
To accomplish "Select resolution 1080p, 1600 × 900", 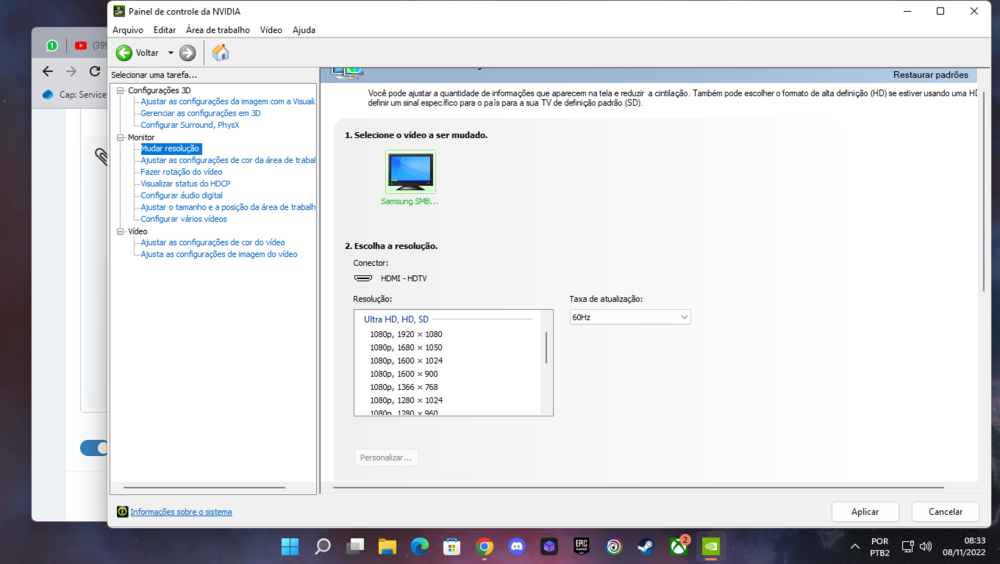I will 404,374.
